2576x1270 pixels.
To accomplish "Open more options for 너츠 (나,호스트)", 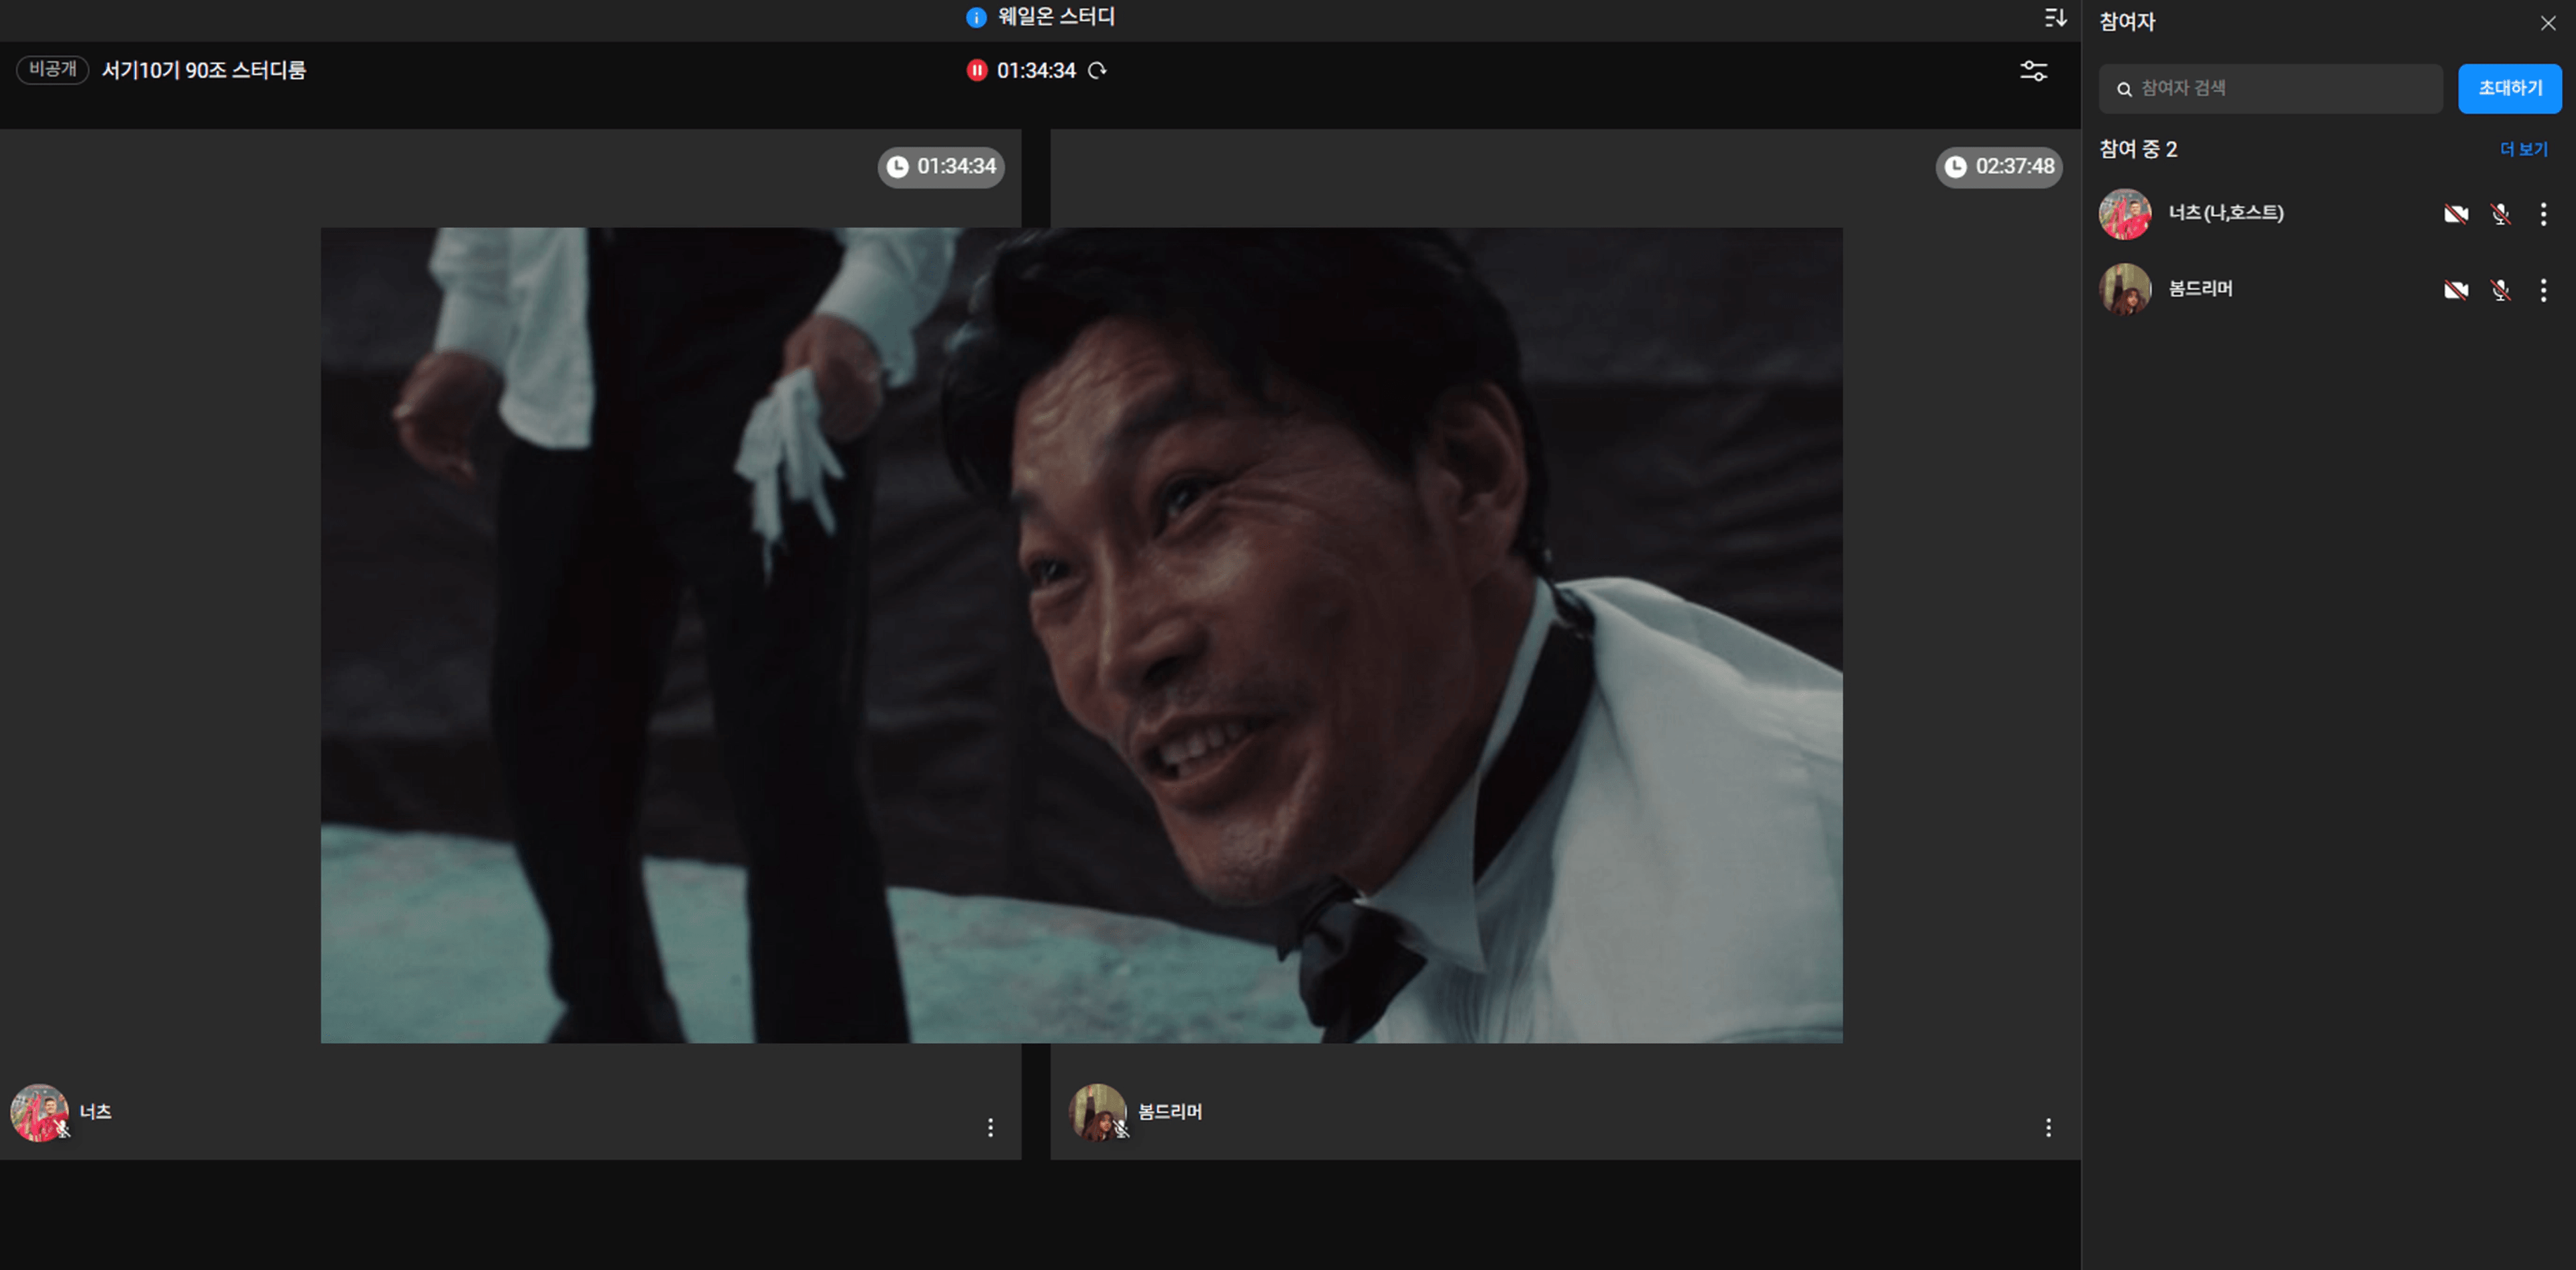I will [2543, 213].
